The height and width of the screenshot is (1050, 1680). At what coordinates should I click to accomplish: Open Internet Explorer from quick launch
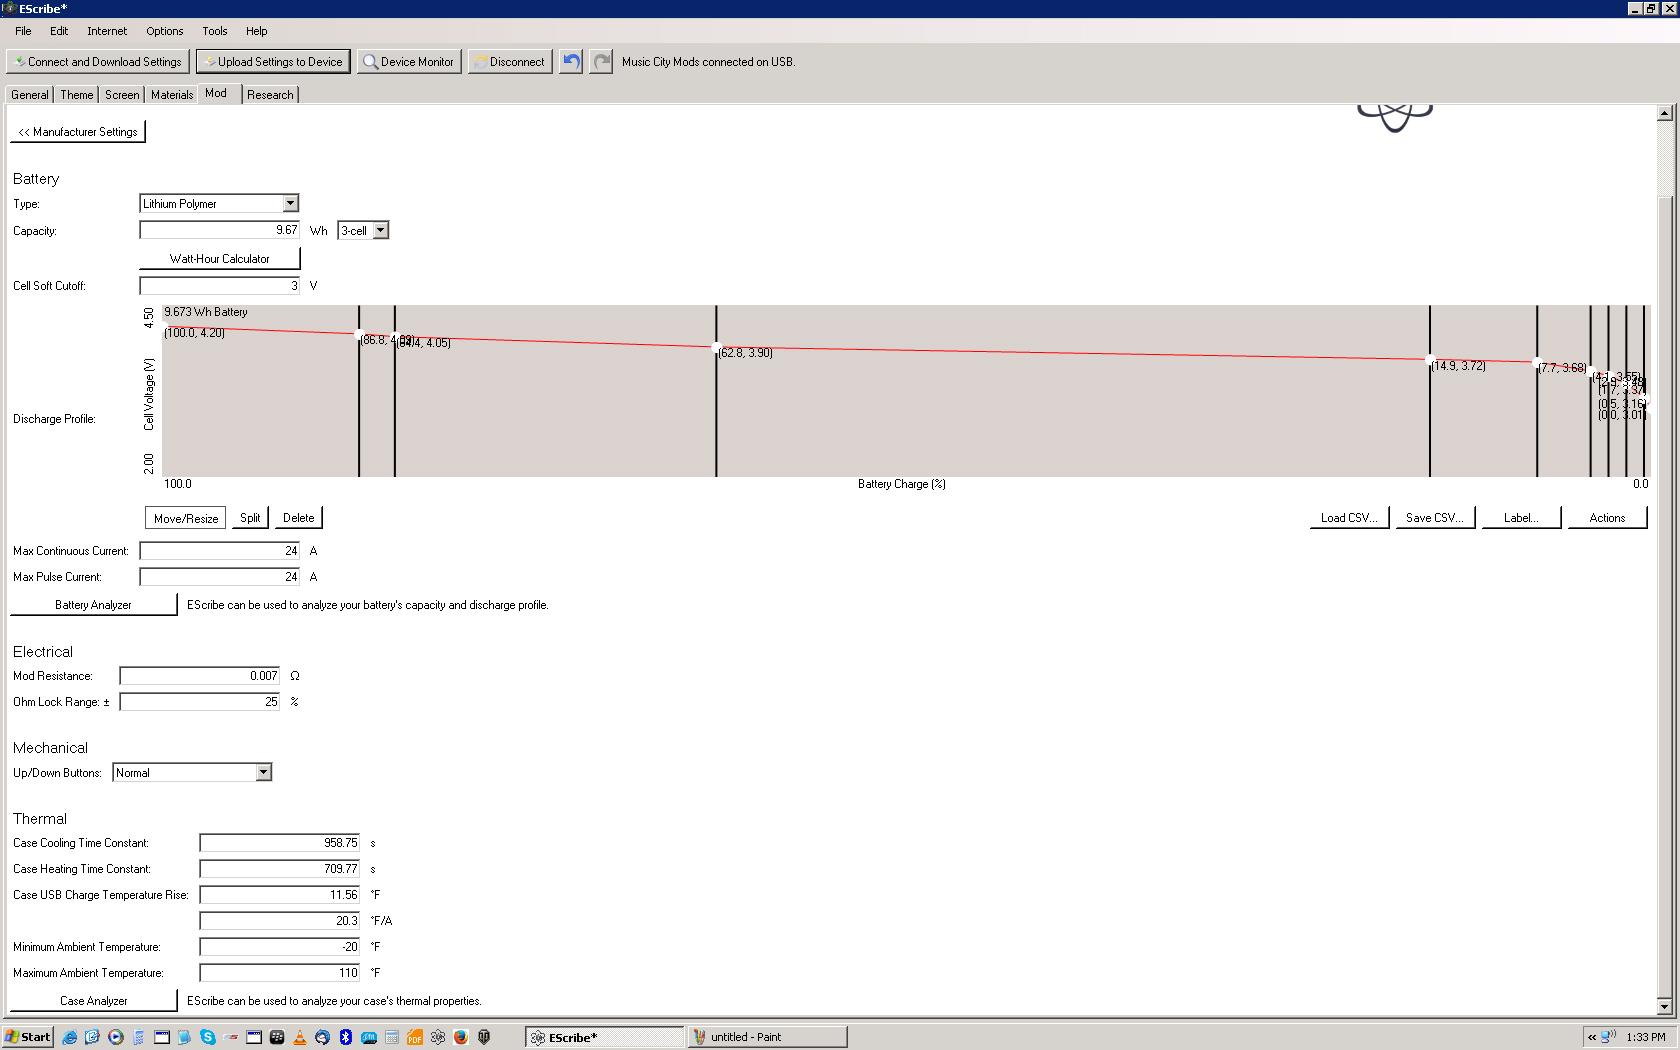coord(69,1037)
